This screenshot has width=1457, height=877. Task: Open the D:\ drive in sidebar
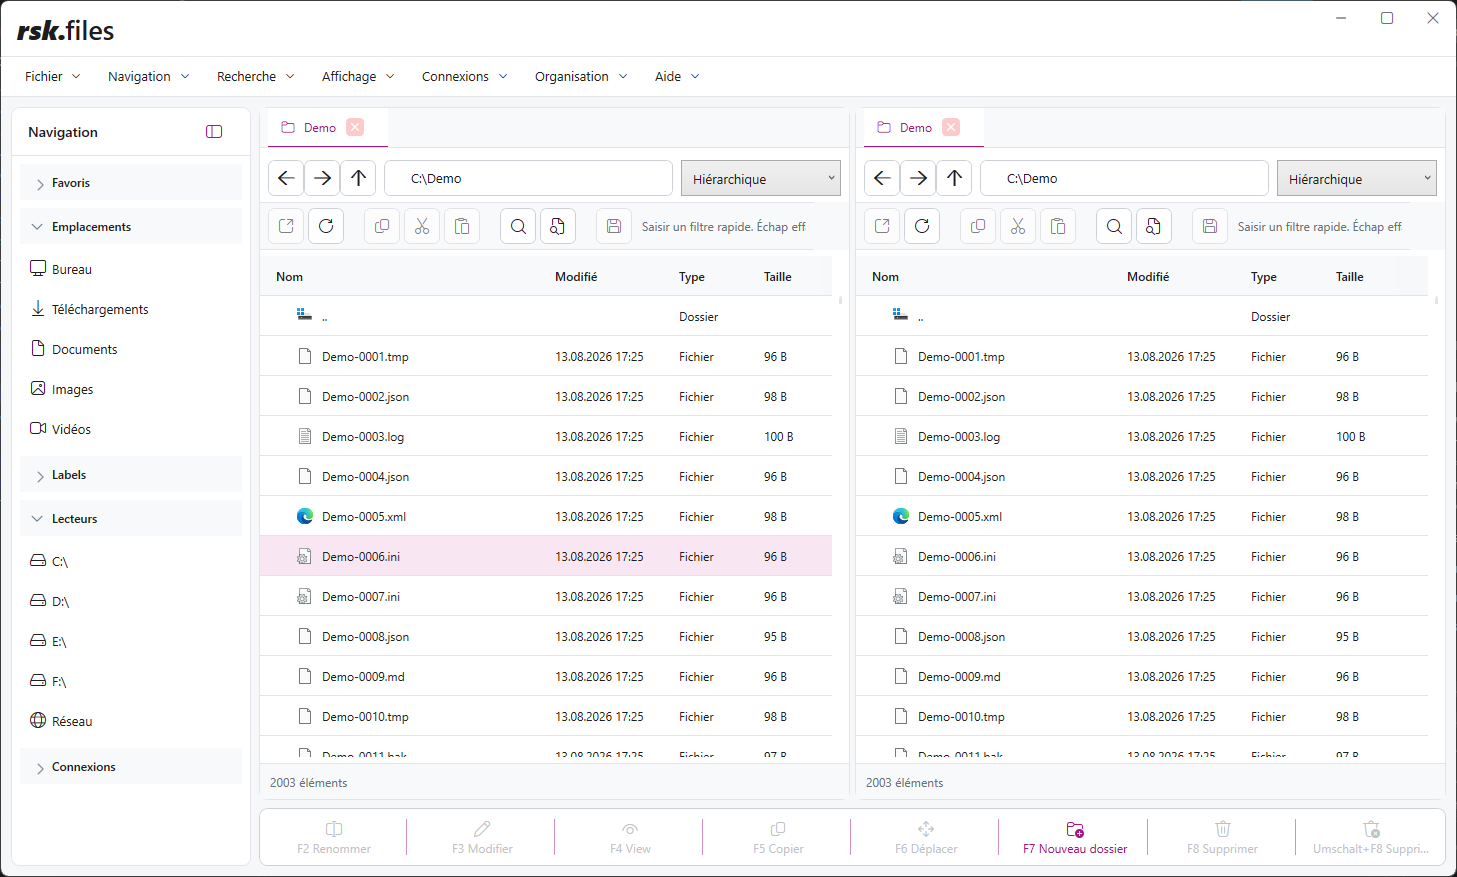coord(131,601)
